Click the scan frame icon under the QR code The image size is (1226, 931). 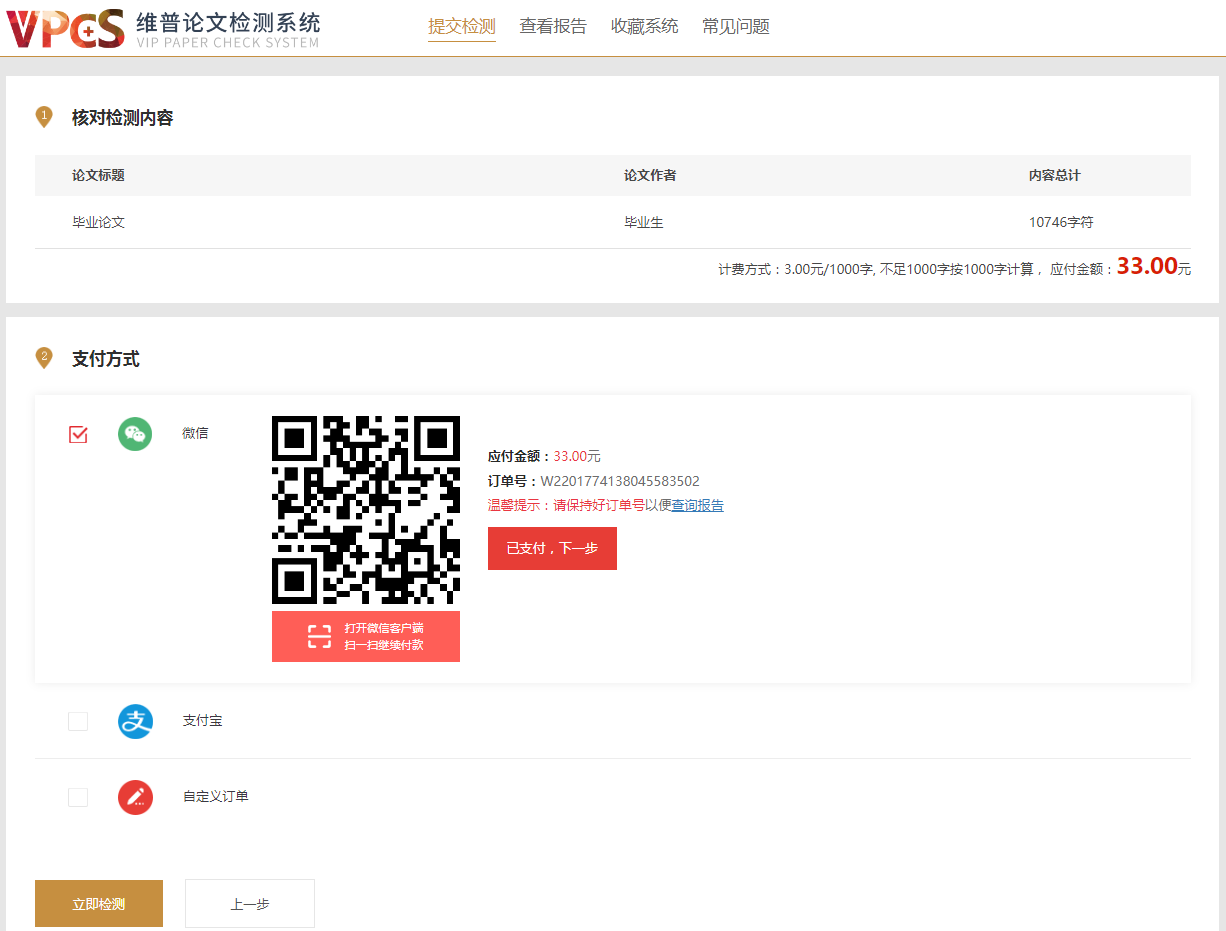[x=319, y=637]
